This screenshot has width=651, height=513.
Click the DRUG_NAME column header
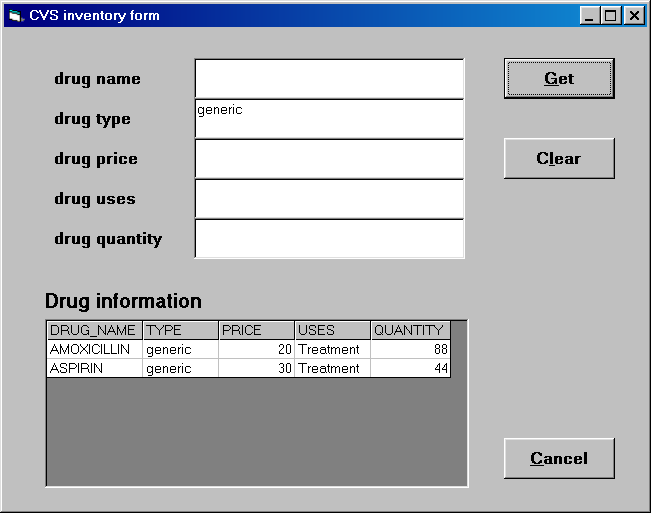click(x=95, y=330)
